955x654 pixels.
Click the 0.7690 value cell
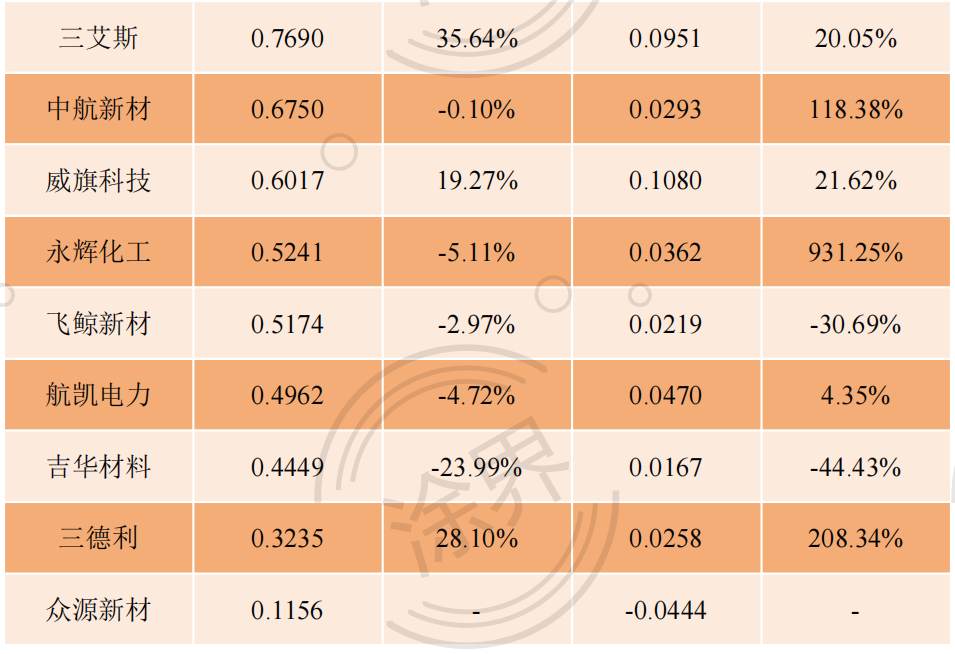[x=287, y=38]
